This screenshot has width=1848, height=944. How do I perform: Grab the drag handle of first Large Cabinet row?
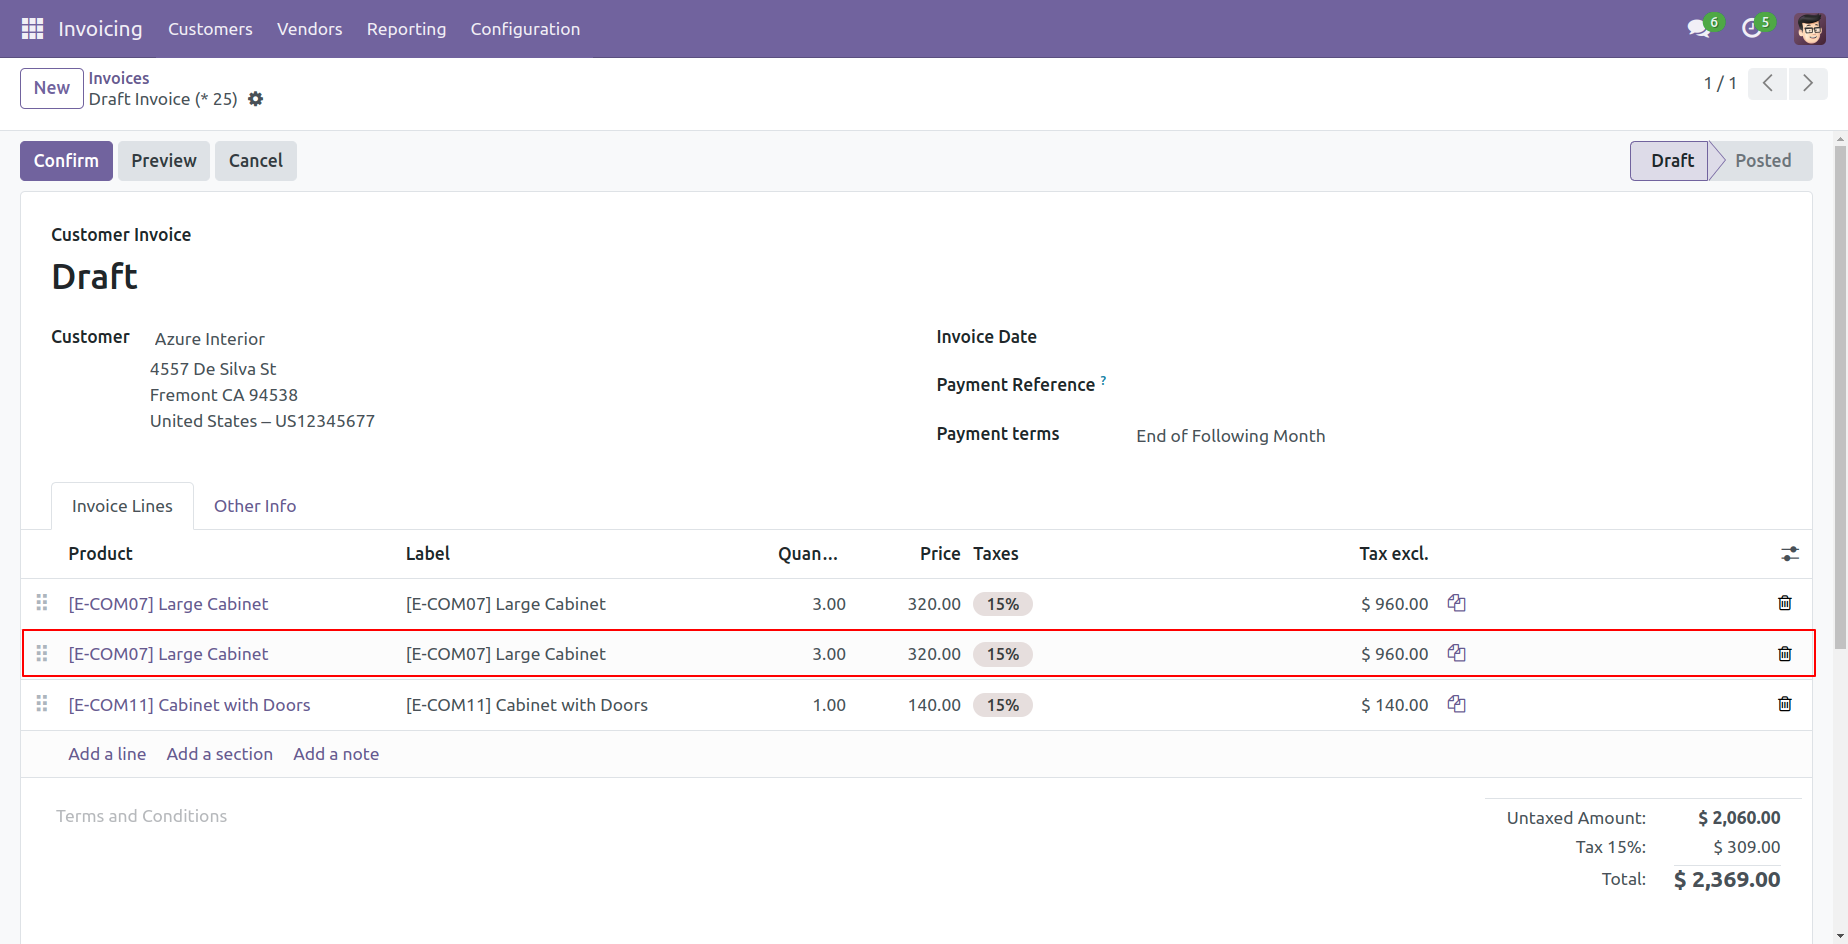tap(42, 603)
